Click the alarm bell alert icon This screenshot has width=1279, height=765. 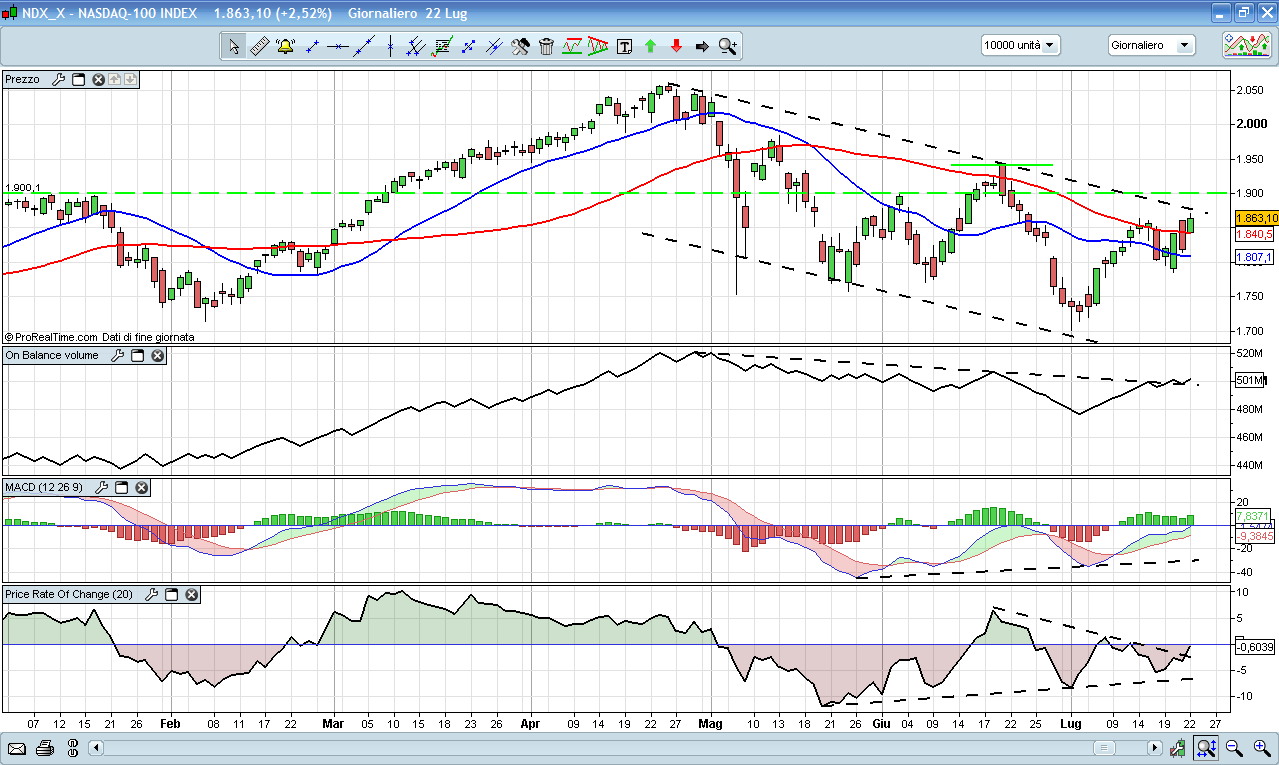[286, 46]
